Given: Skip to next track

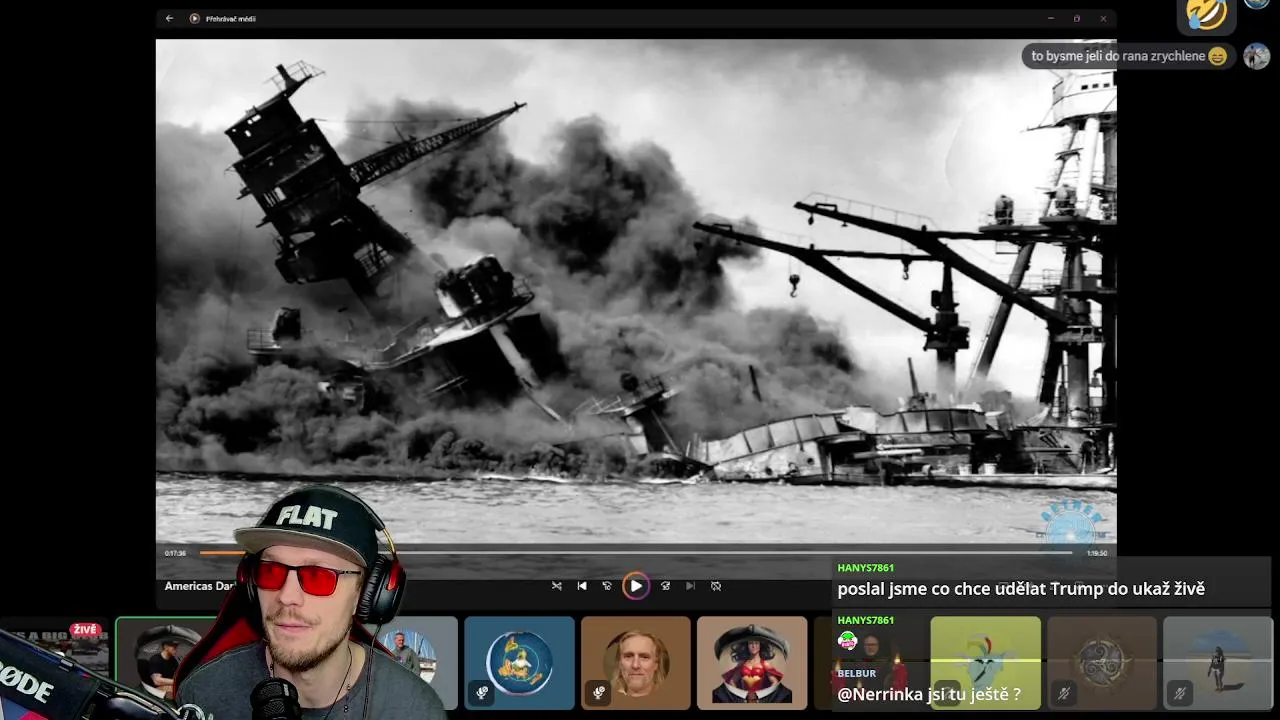Looking at the screenshot, I should tap(690, 586).
